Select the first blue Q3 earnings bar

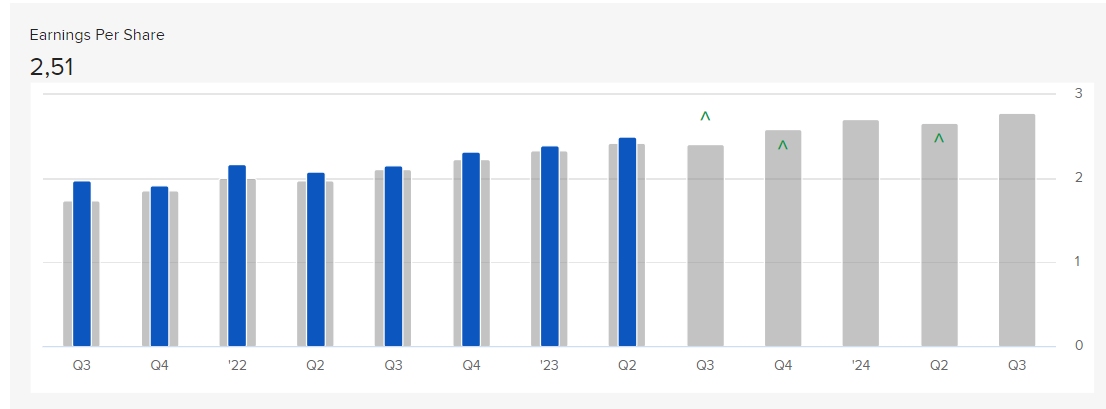(x=82, y=264)
